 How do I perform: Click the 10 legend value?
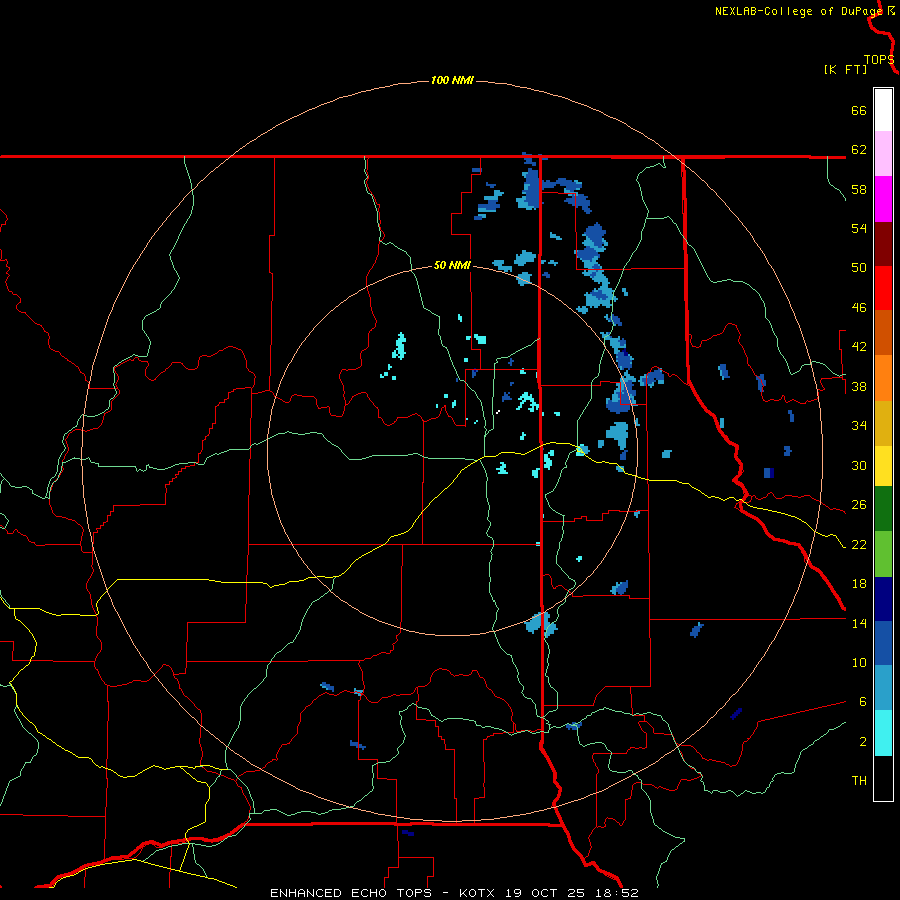tap(859, 662)
